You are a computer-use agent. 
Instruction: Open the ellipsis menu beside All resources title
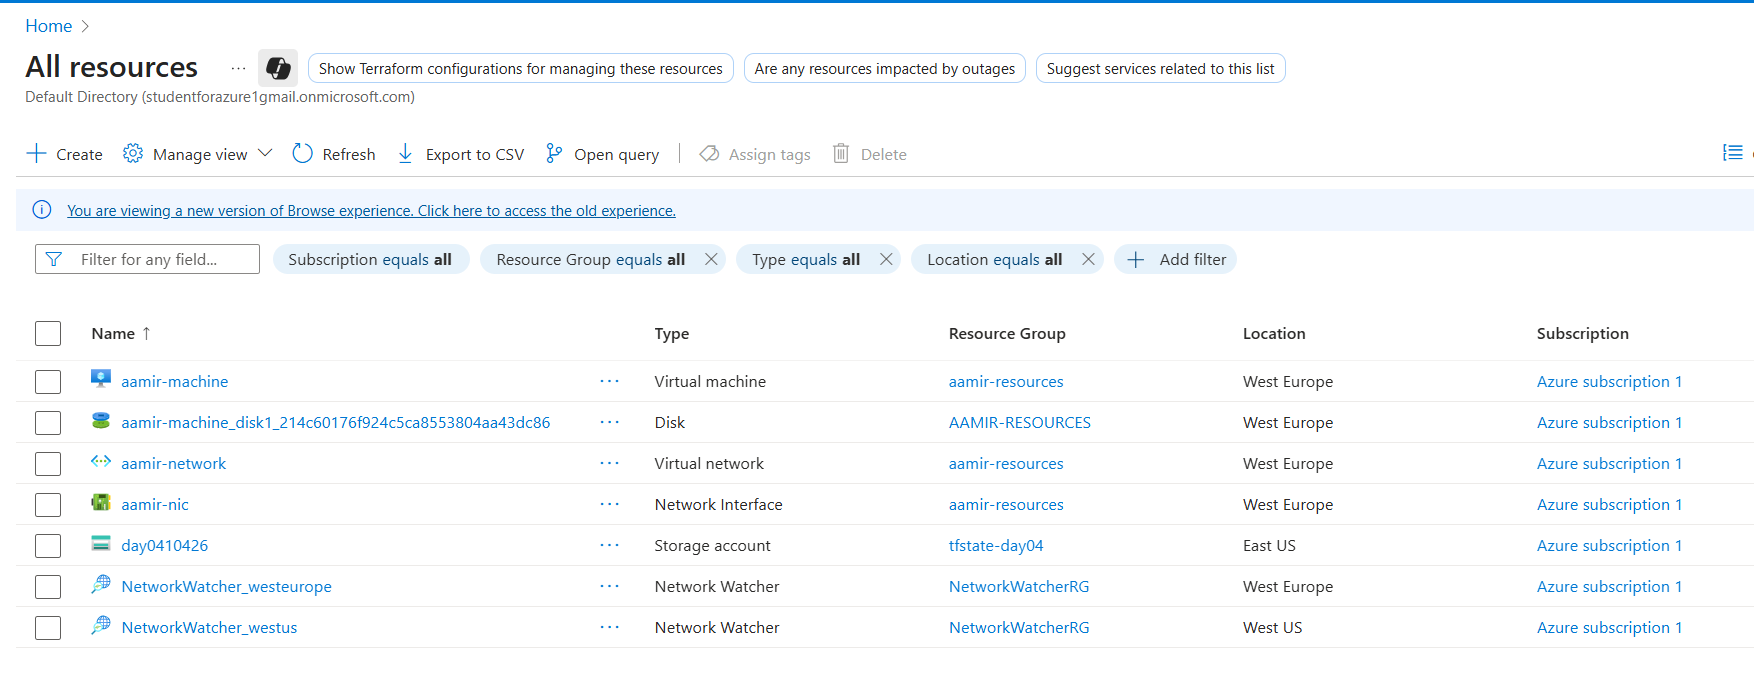238,68
